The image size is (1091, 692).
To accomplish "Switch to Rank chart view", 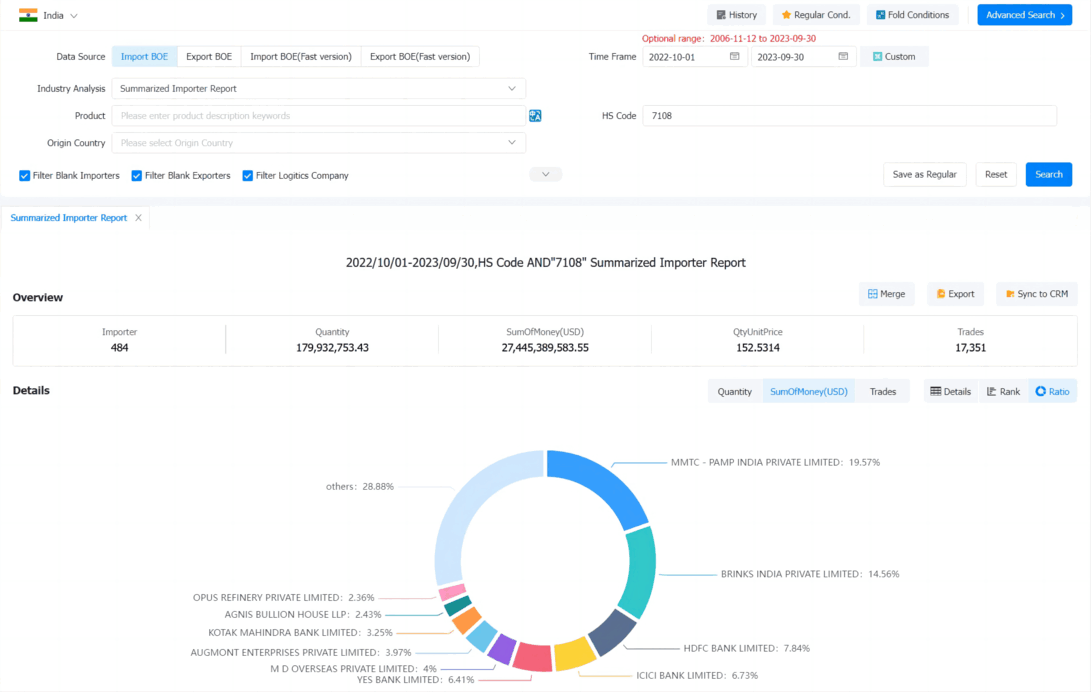I will pyautogui.click(x=1003, y=392).
